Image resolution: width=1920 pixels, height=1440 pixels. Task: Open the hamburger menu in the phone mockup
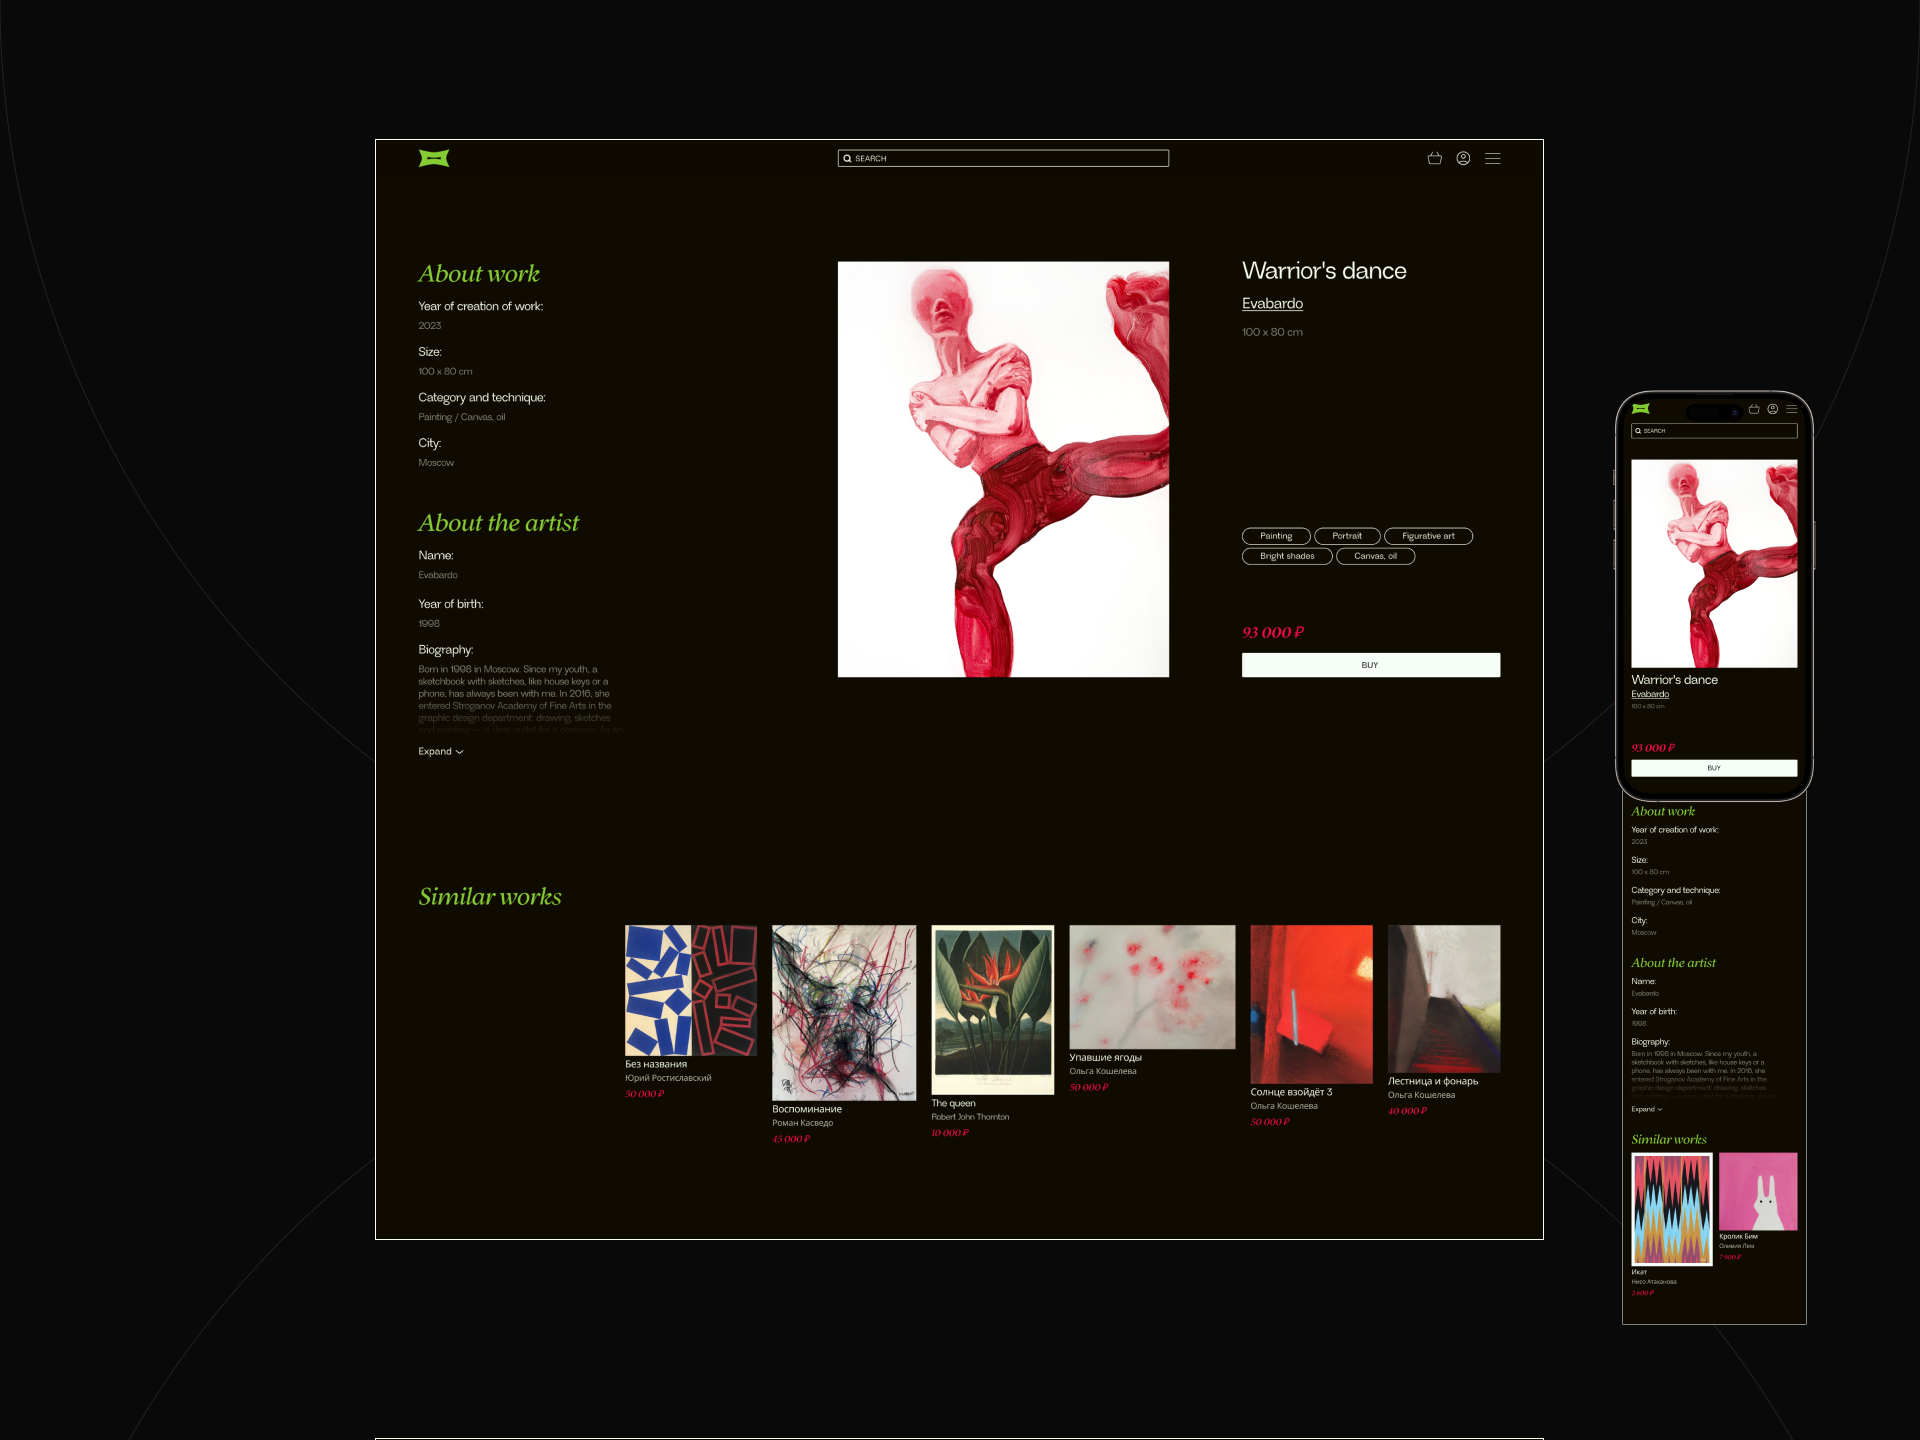tap(1792, 409)
